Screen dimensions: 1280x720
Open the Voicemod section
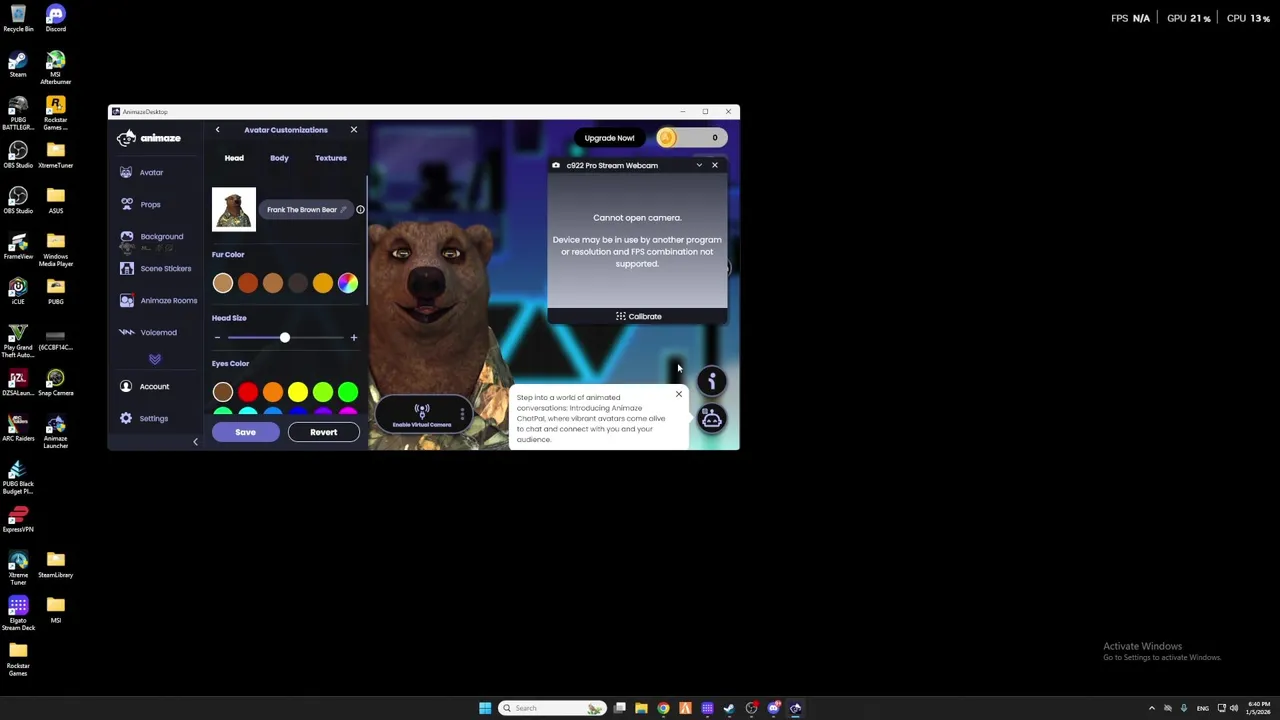point(147,332)
